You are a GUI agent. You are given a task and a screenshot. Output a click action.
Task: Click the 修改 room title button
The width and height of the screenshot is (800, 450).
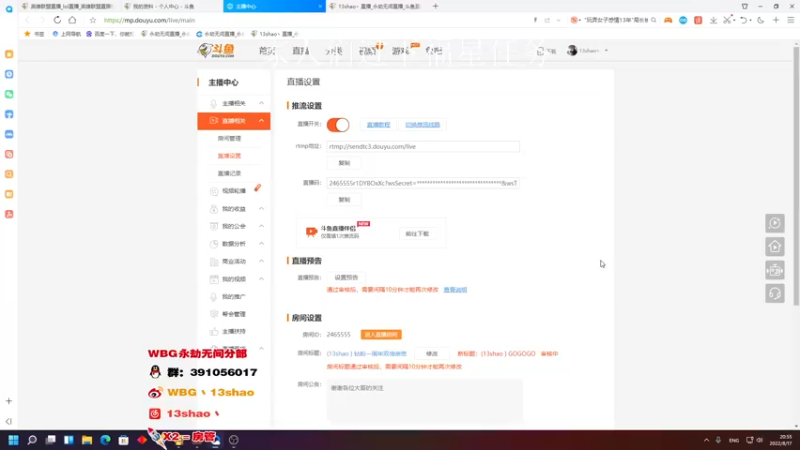coord(432,354)
